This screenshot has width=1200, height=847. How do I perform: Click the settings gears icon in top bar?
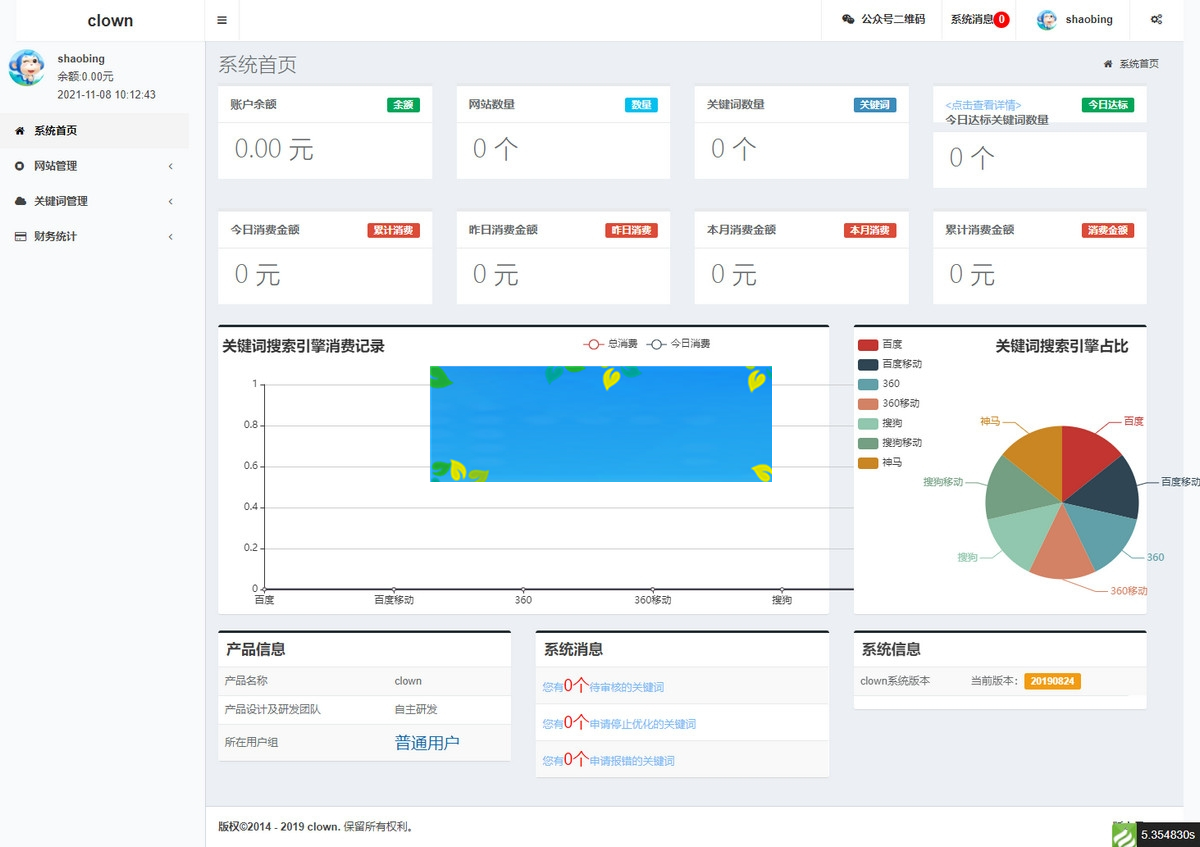tap(1156, 19)
